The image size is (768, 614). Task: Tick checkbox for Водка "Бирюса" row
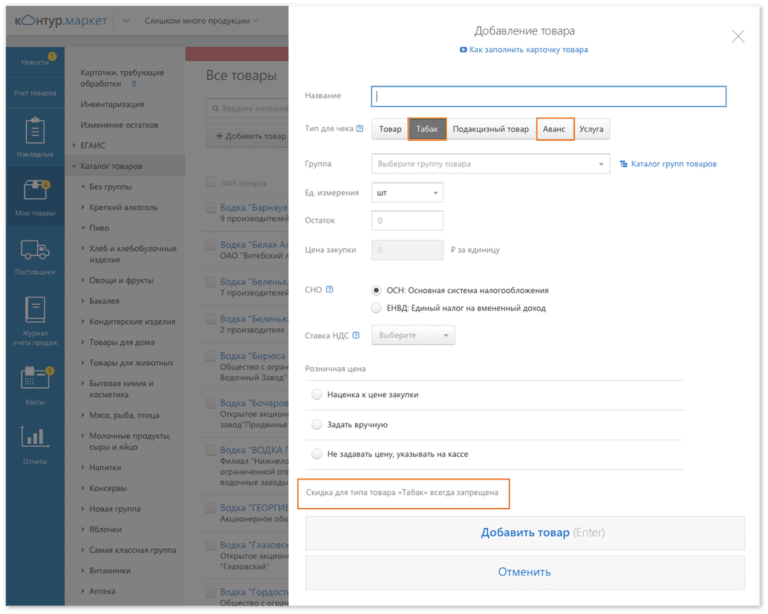tap(211, 356)
